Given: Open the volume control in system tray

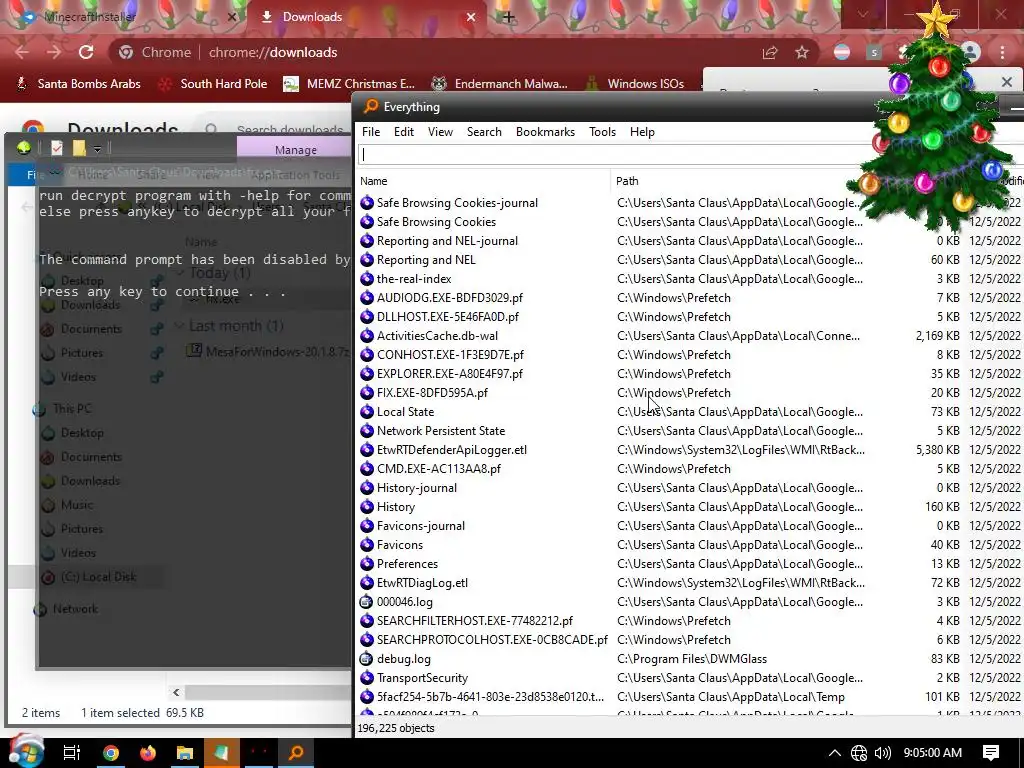Looking at the screenshot, I should 882,753.
